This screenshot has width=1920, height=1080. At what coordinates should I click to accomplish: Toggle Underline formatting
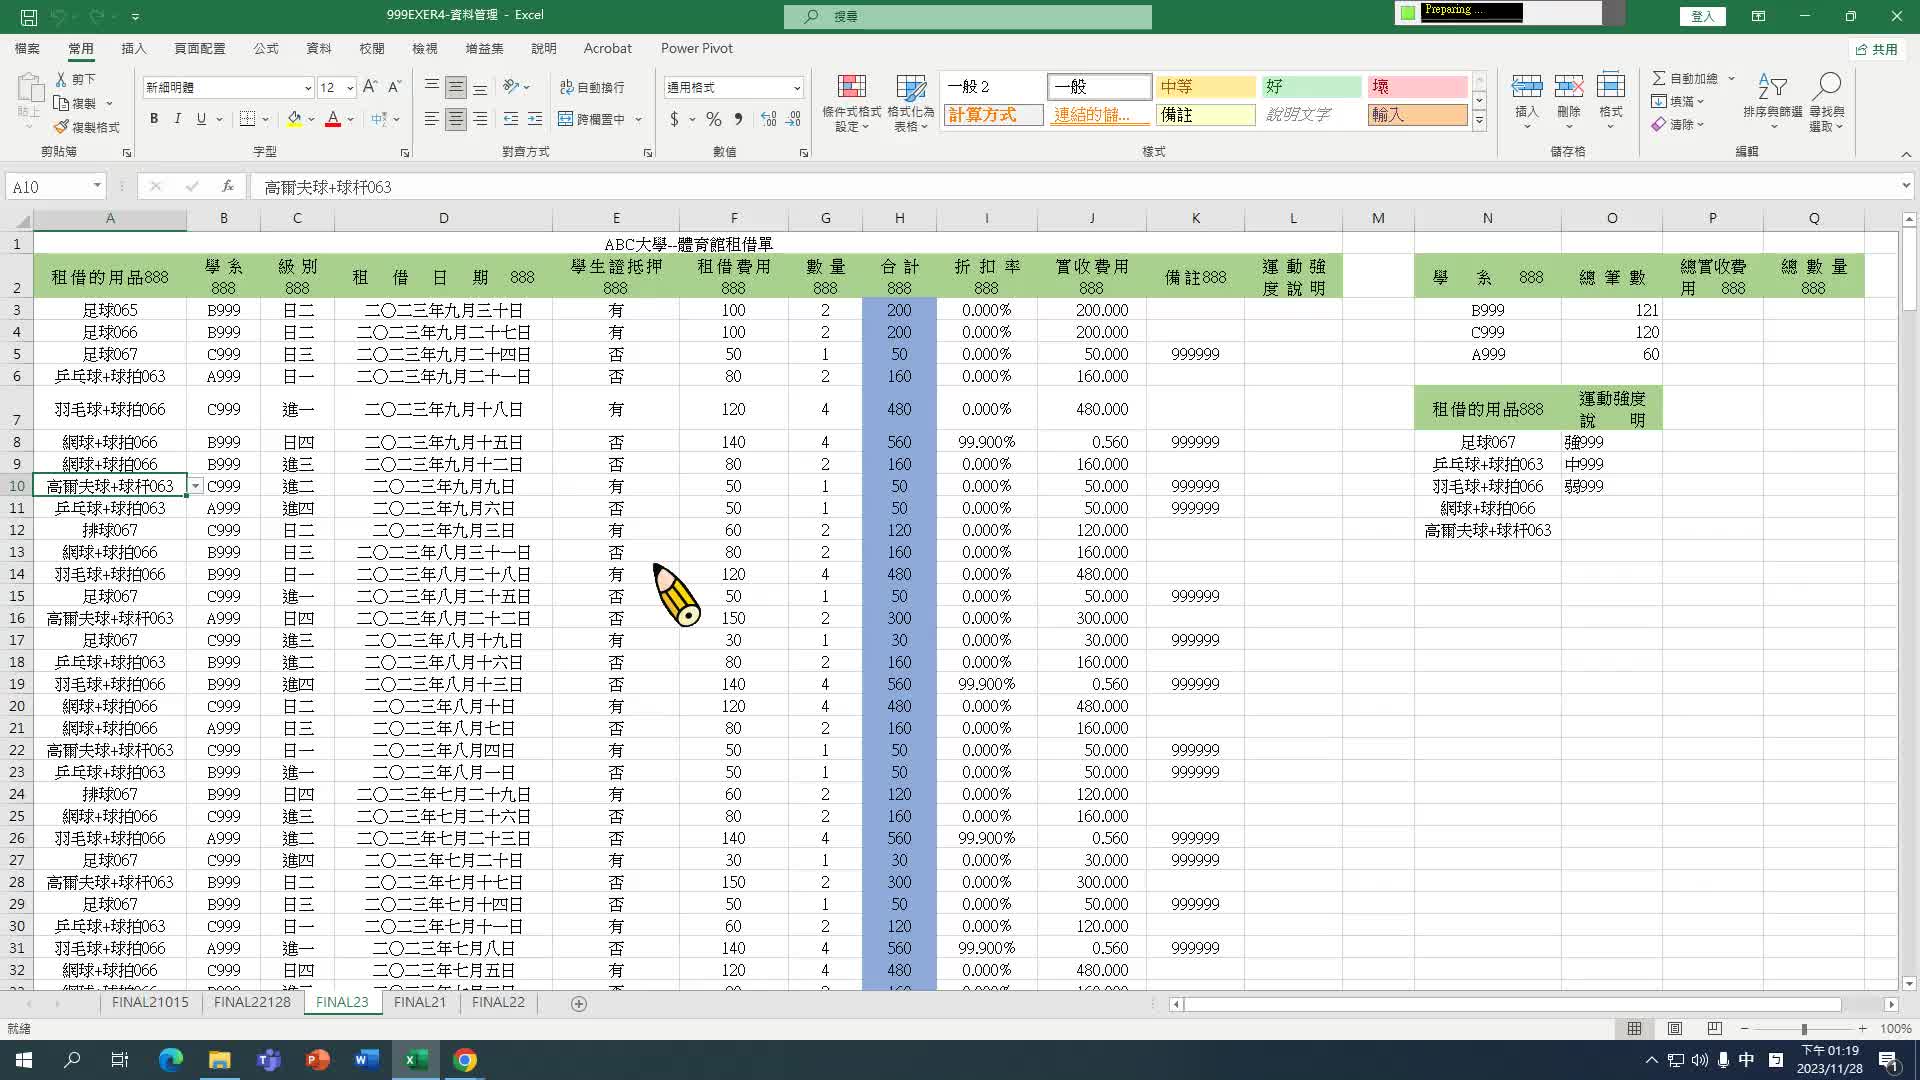[x=201, y=119]
